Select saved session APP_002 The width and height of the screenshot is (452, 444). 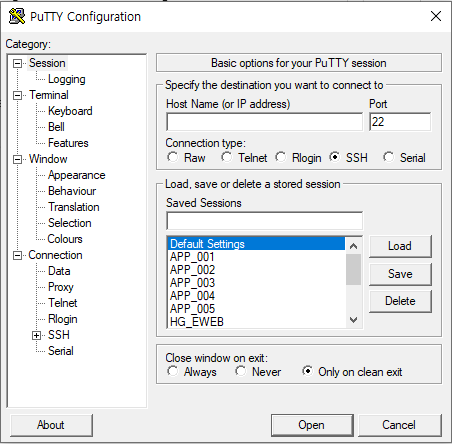click(256, 270)
